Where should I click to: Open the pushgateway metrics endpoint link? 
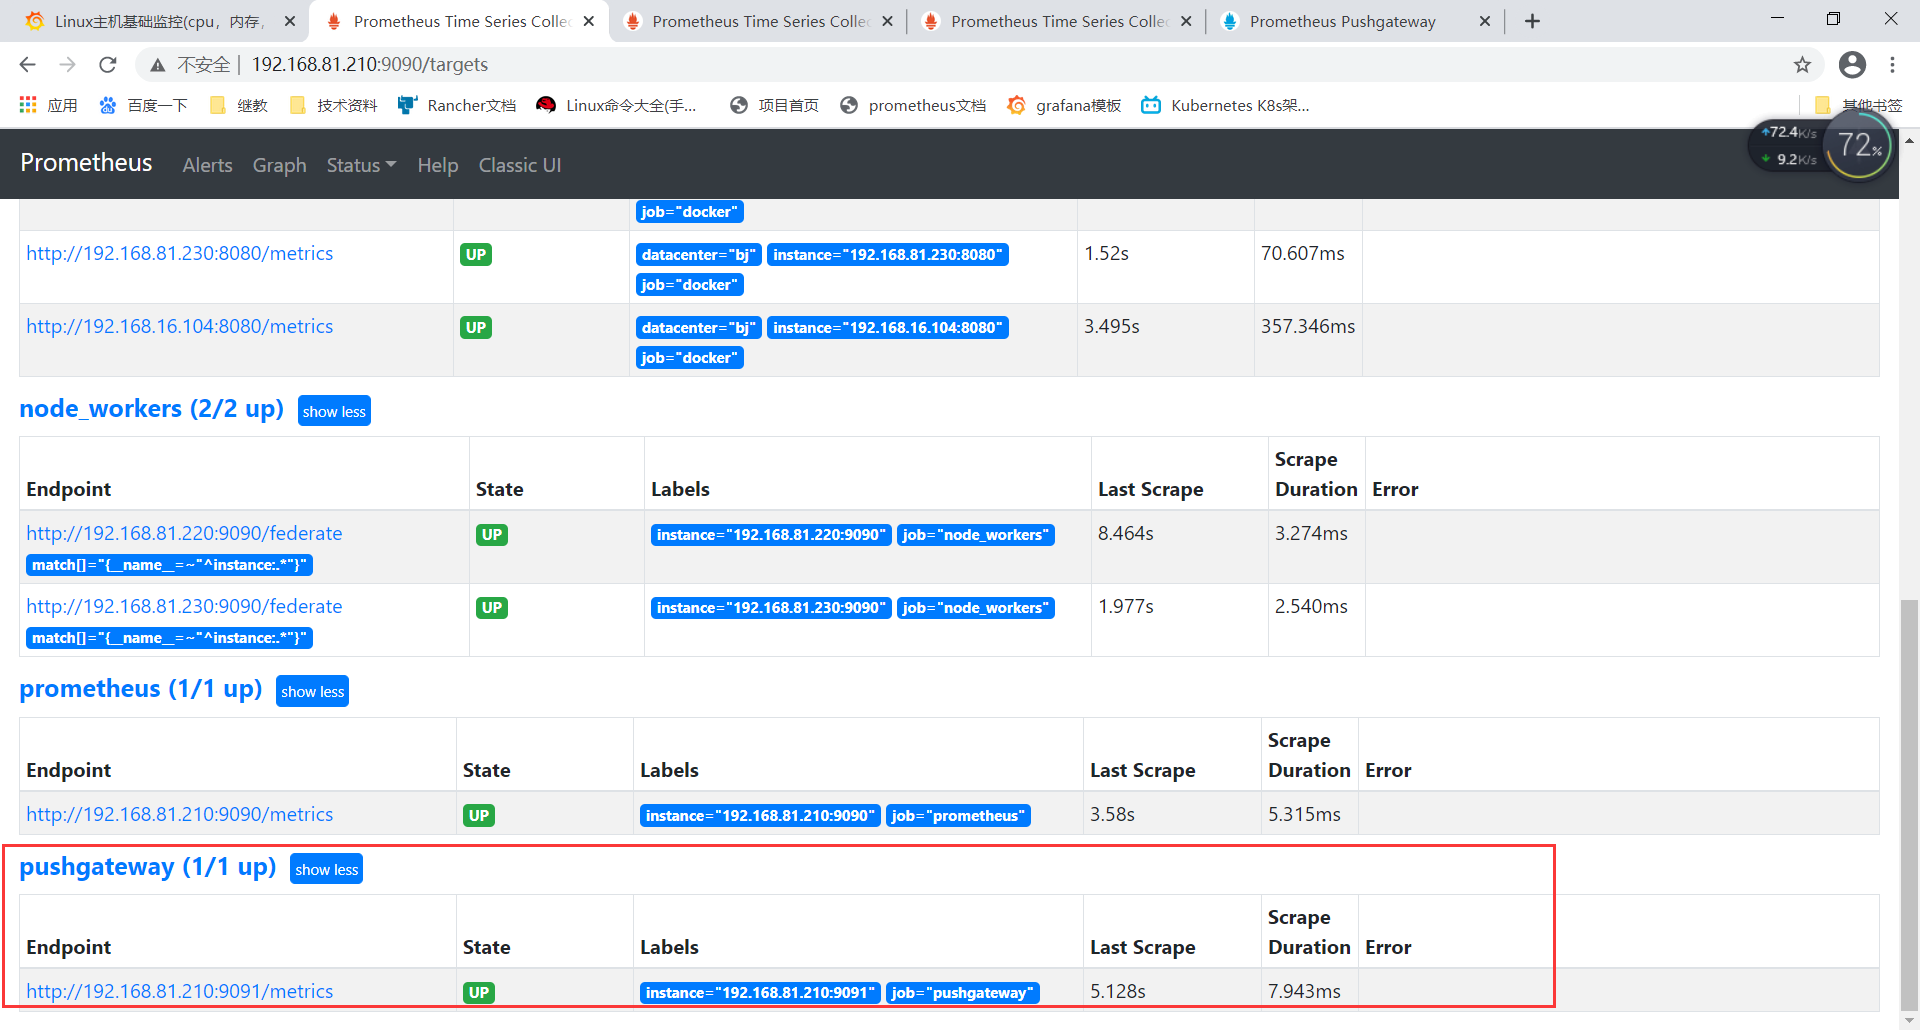pos(179,991)
